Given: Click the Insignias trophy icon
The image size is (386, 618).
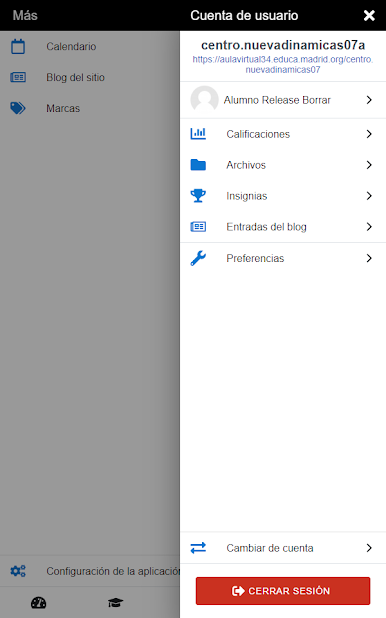Looking at the screenshot, I should 198,195.
